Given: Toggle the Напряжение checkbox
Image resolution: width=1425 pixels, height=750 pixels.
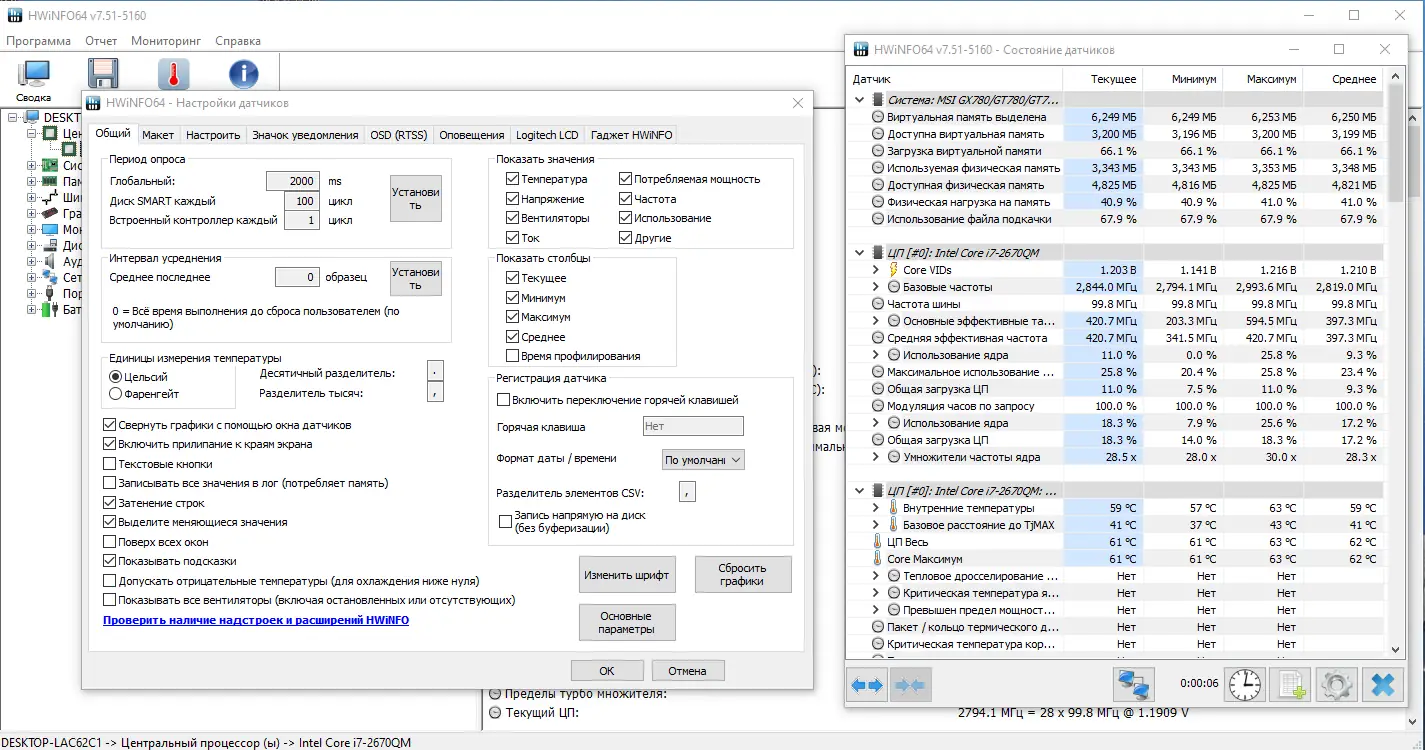Looking at the screenshot, I should point(513,199).
